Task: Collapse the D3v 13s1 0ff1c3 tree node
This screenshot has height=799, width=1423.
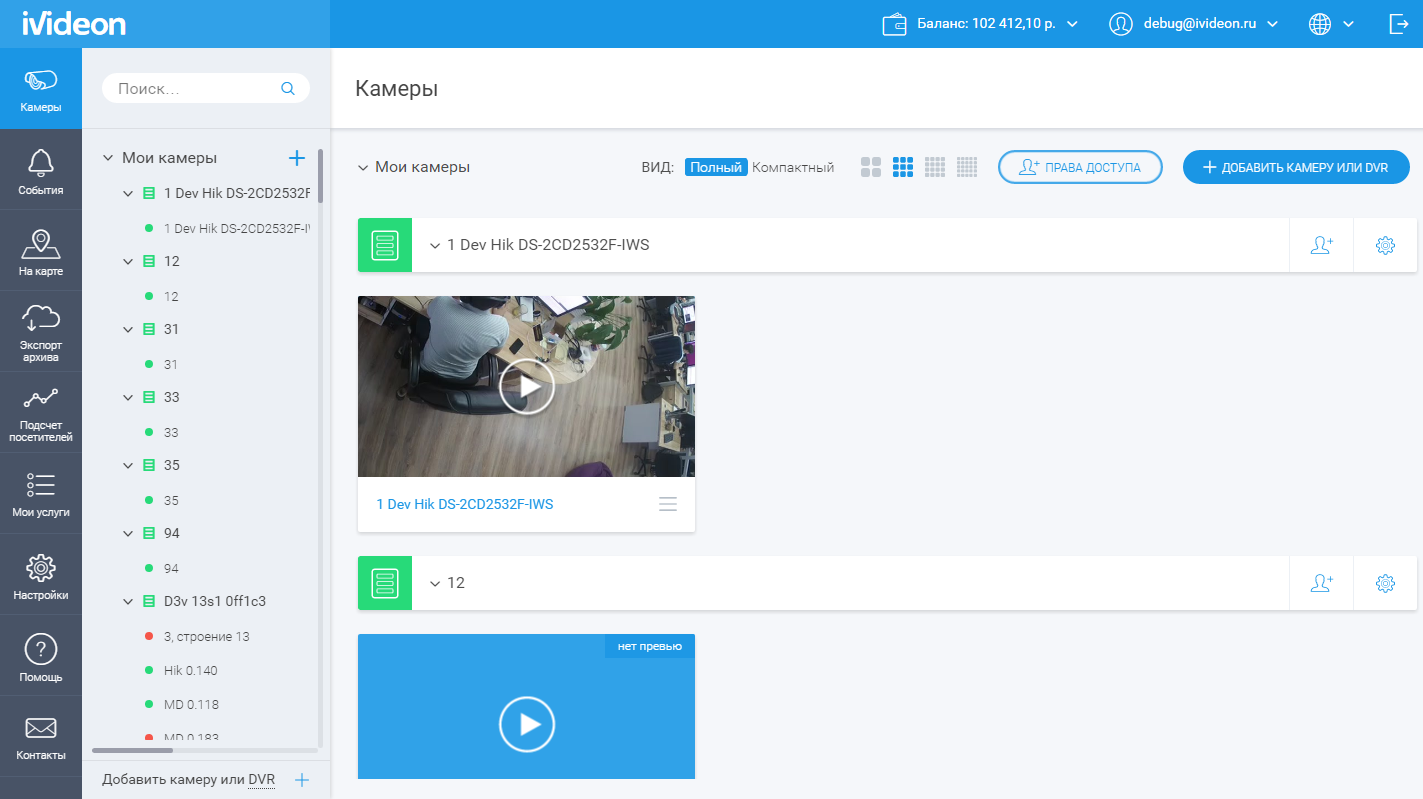Action: (128, 602)
